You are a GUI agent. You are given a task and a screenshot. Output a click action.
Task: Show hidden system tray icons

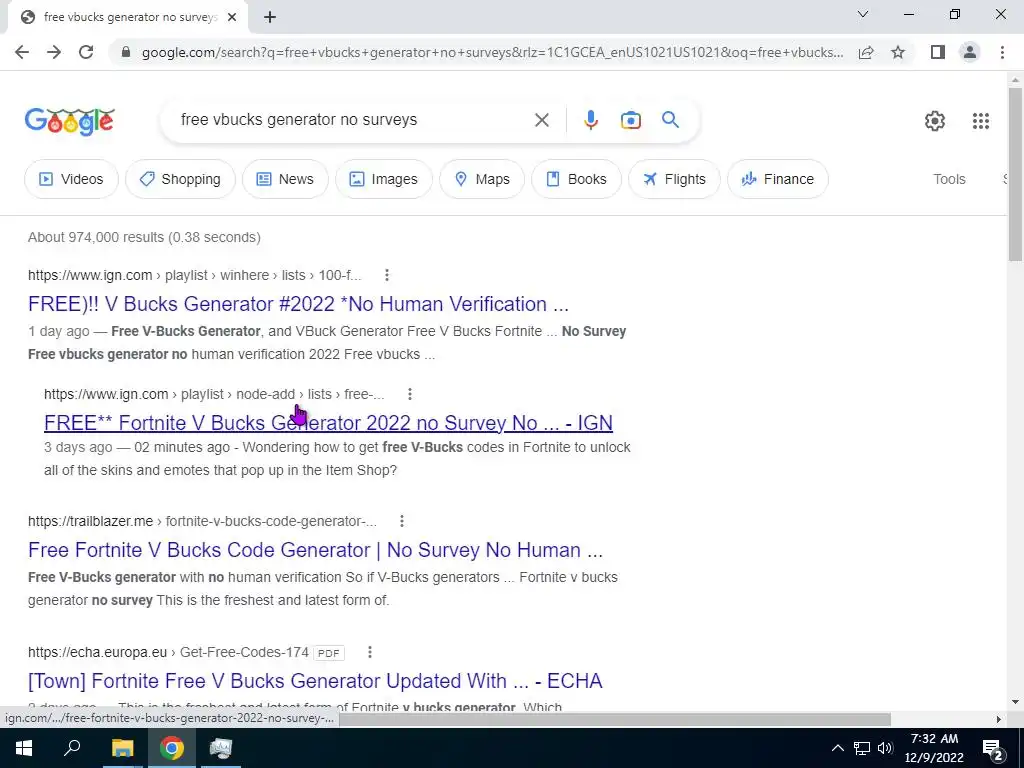click(837, 748)
